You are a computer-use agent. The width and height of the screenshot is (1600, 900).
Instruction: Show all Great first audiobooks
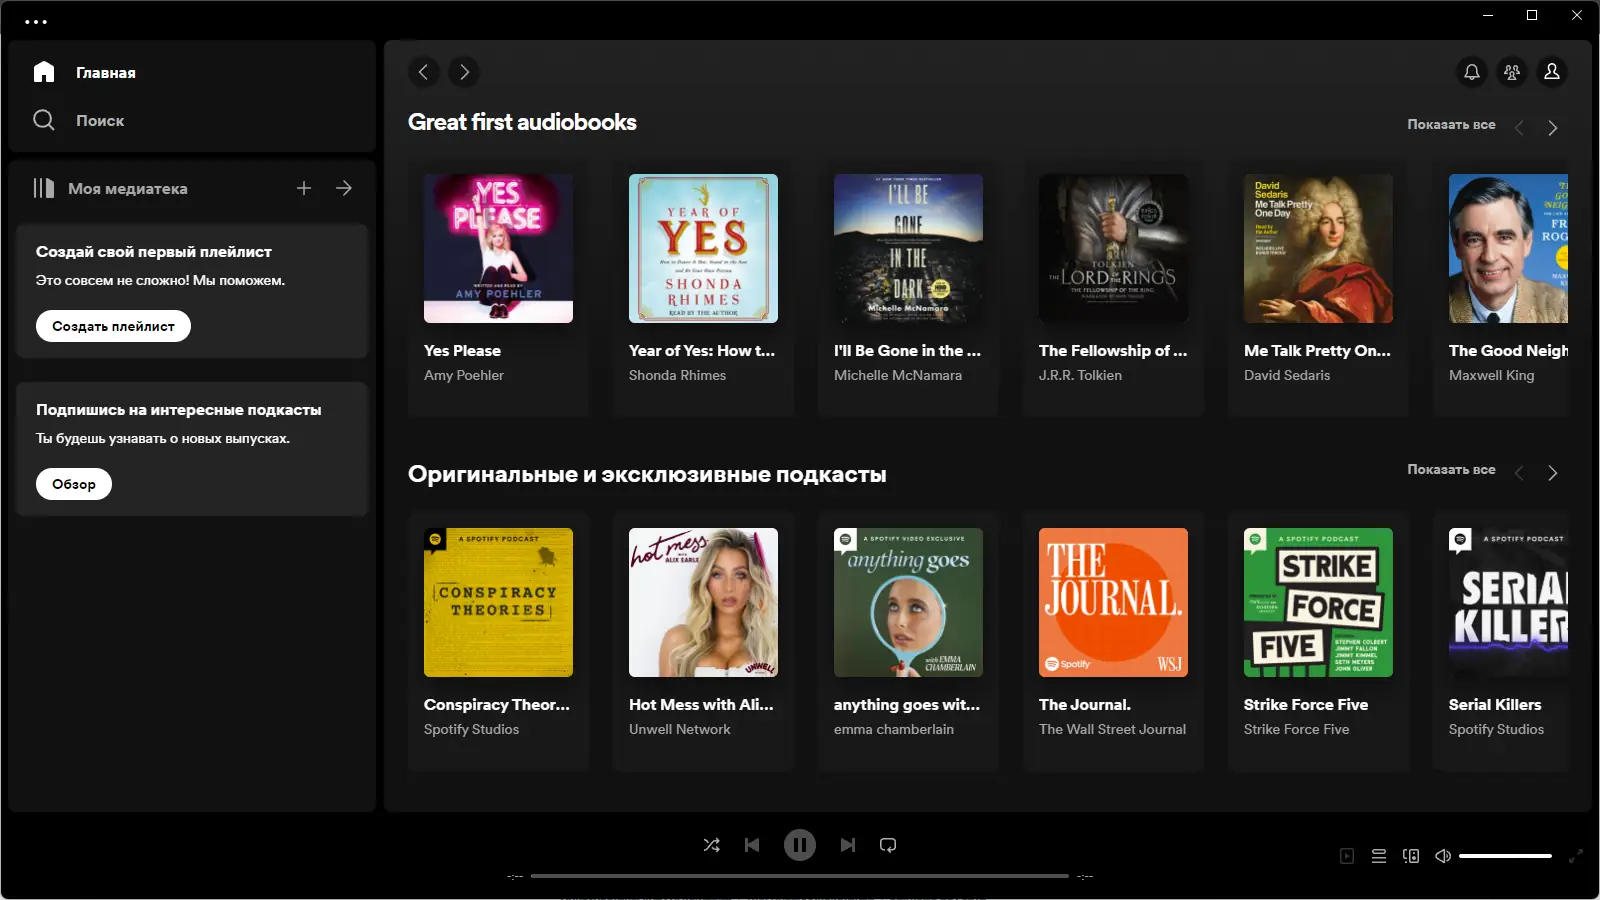pos(1451,125)
